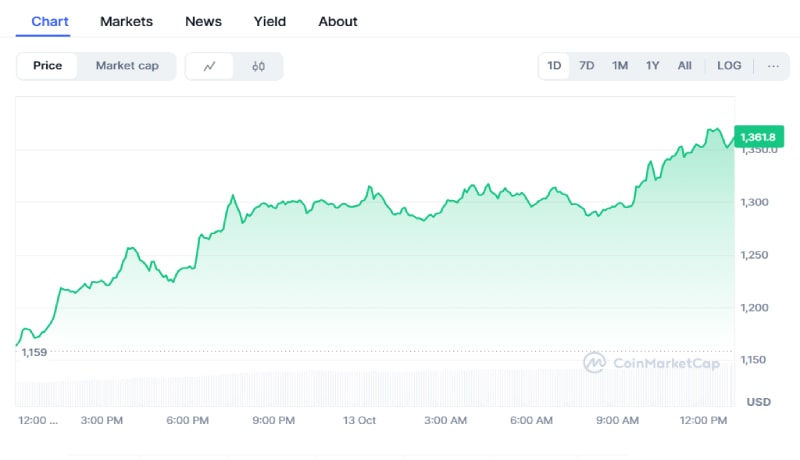Click the 13 Oct date label
Viewport: 800px width, 460px height.
click(x=359, y=420)
